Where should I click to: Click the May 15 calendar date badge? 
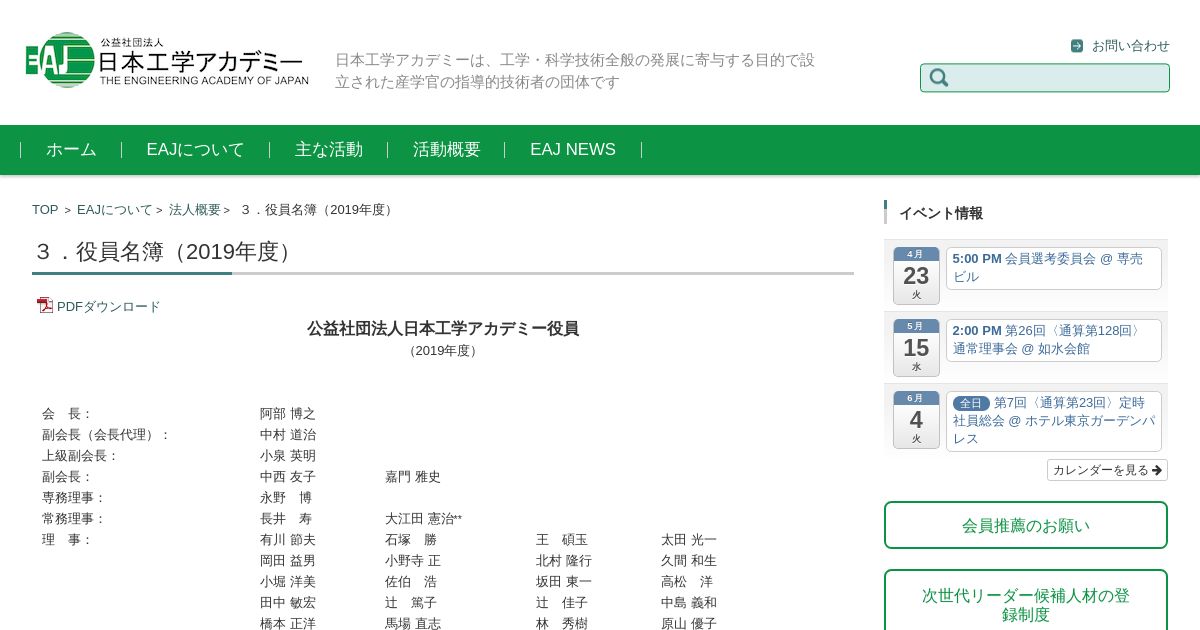click(916, 347)
